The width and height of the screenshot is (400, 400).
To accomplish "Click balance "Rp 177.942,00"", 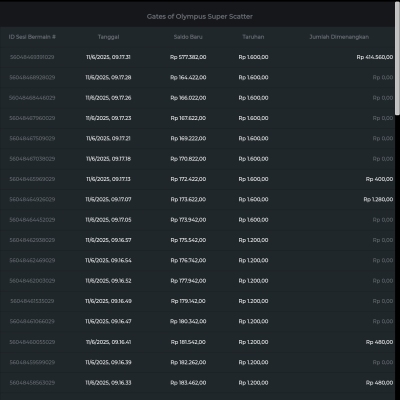I will (188, 281).
